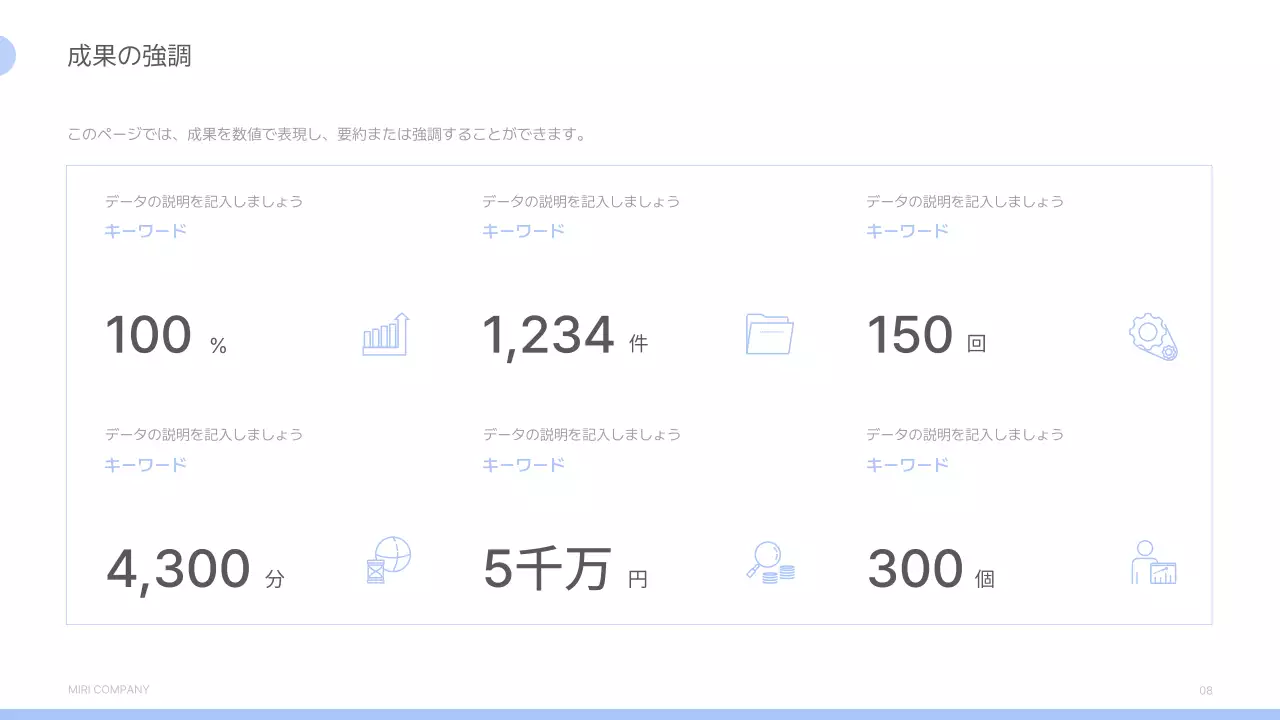This screenshot has width=1280, height=720.
Task: Select the page number 08
Action: (x=1205, y=690)
